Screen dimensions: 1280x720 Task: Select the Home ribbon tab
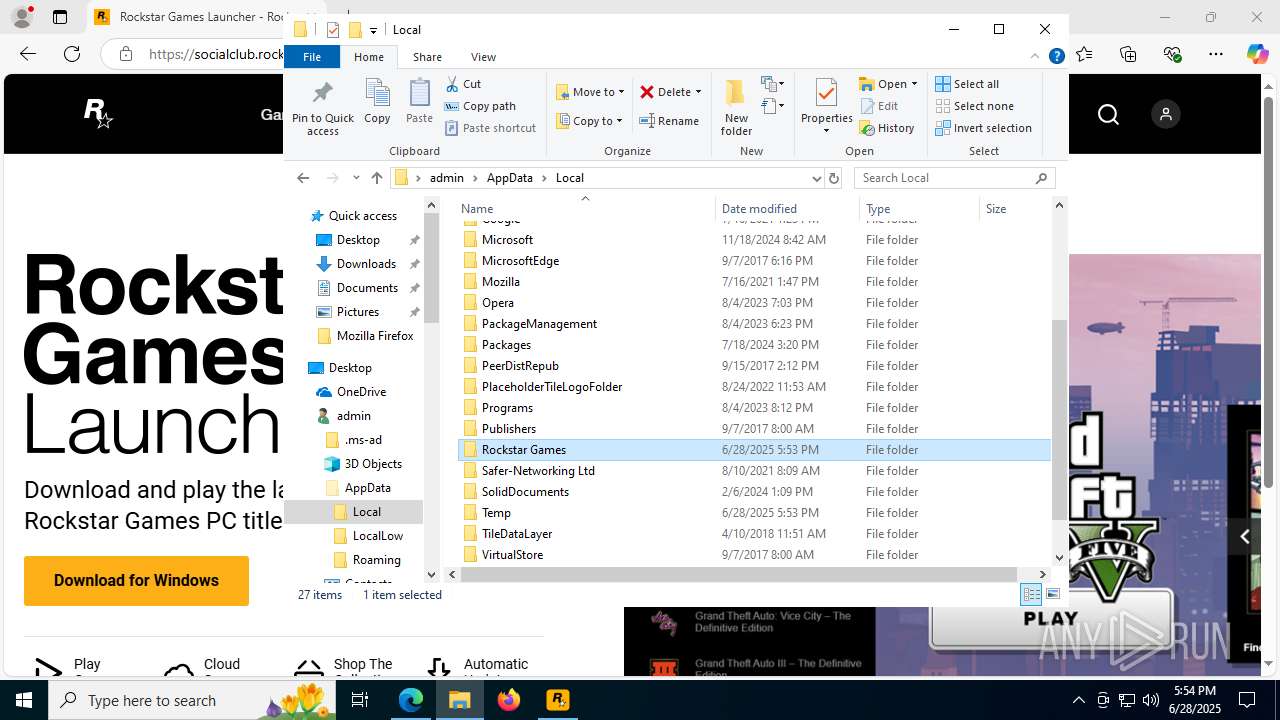pos(368,57)
